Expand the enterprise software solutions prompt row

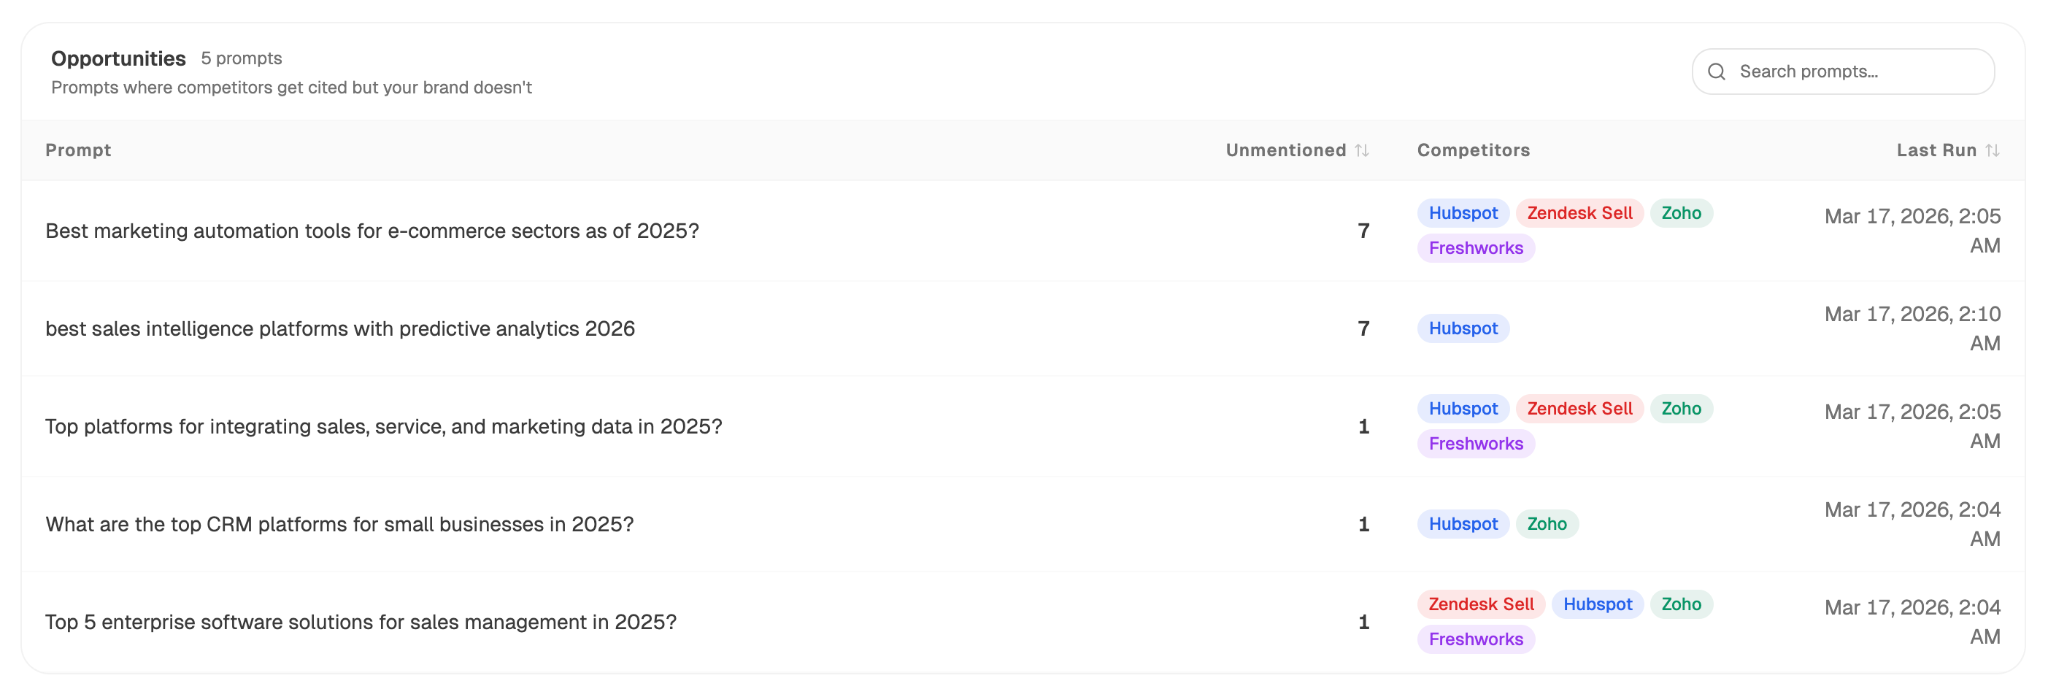point(361,621)
